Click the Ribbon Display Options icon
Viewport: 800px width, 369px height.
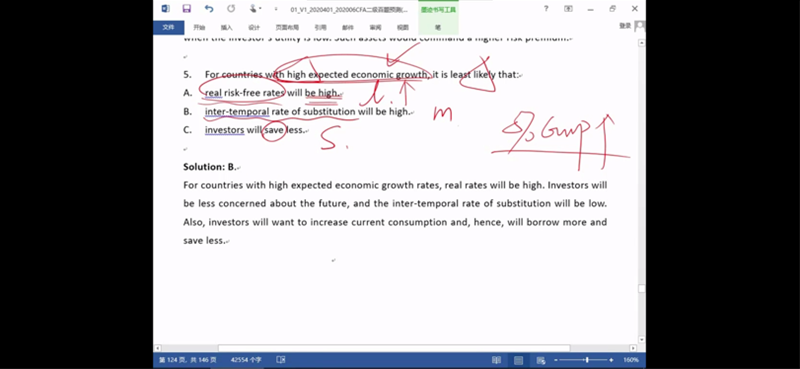click(x=568, y=9)
